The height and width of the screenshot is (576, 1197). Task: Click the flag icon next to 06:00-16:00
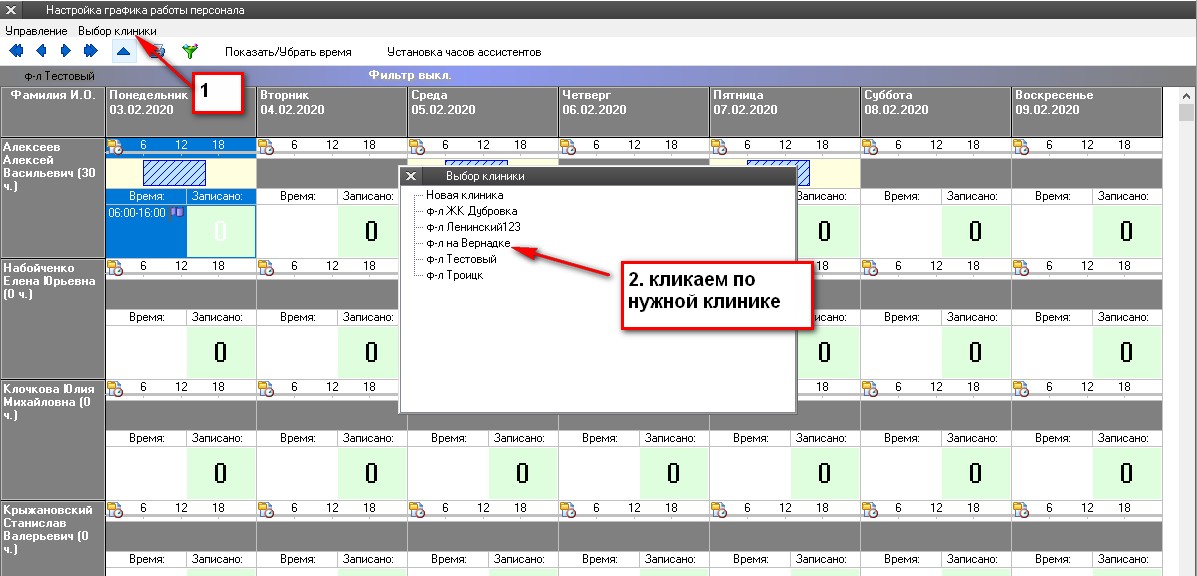[x=178, y=213]
